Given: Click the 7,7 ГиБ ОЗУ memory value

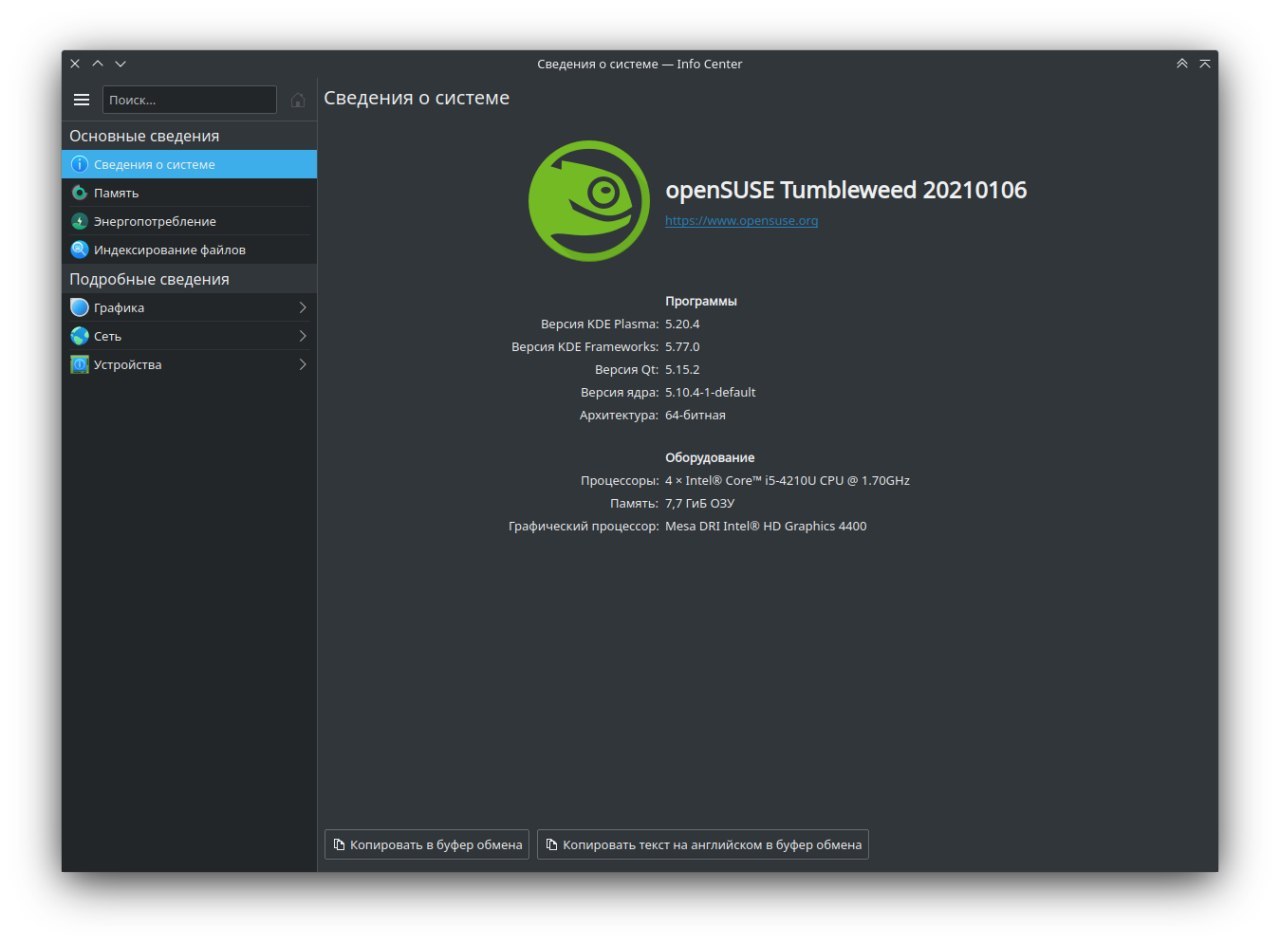Looking at the screenshot, I should (x=699, y=503).
